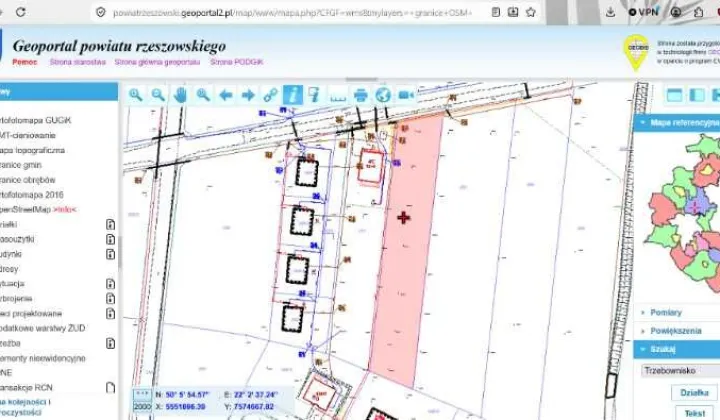
Task: Click the OpenStreetMap >Info< link
Action: [x=64, y=210]
